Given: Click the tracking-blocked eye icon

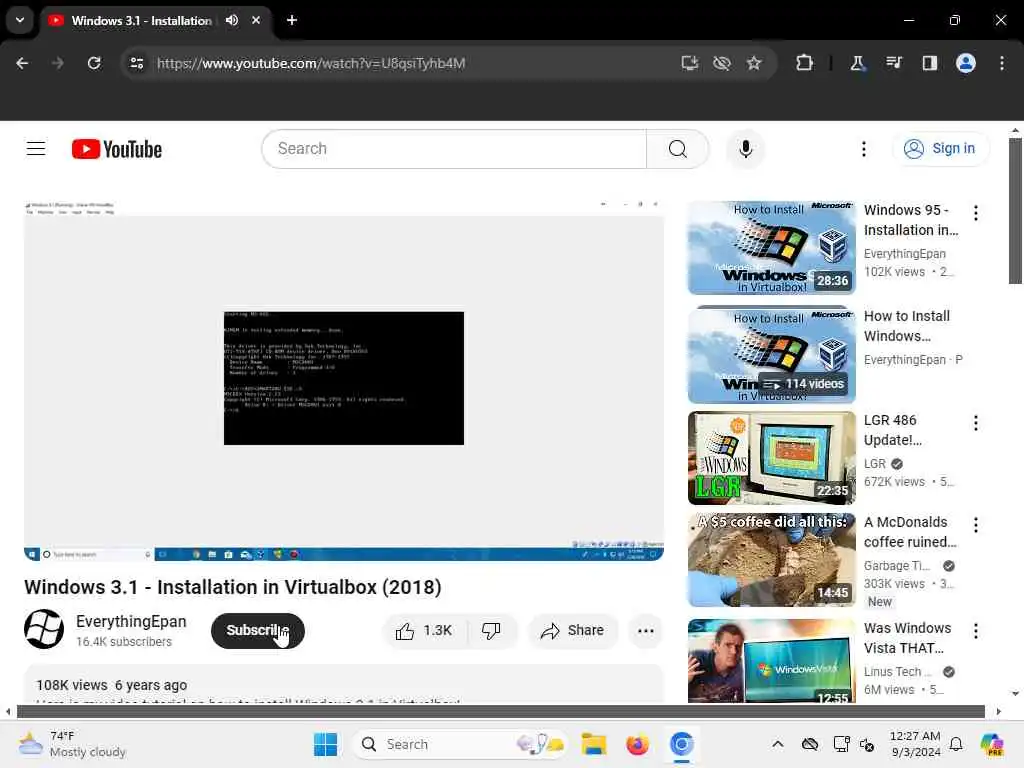Looking at the screenshot, I should point(722,63).
